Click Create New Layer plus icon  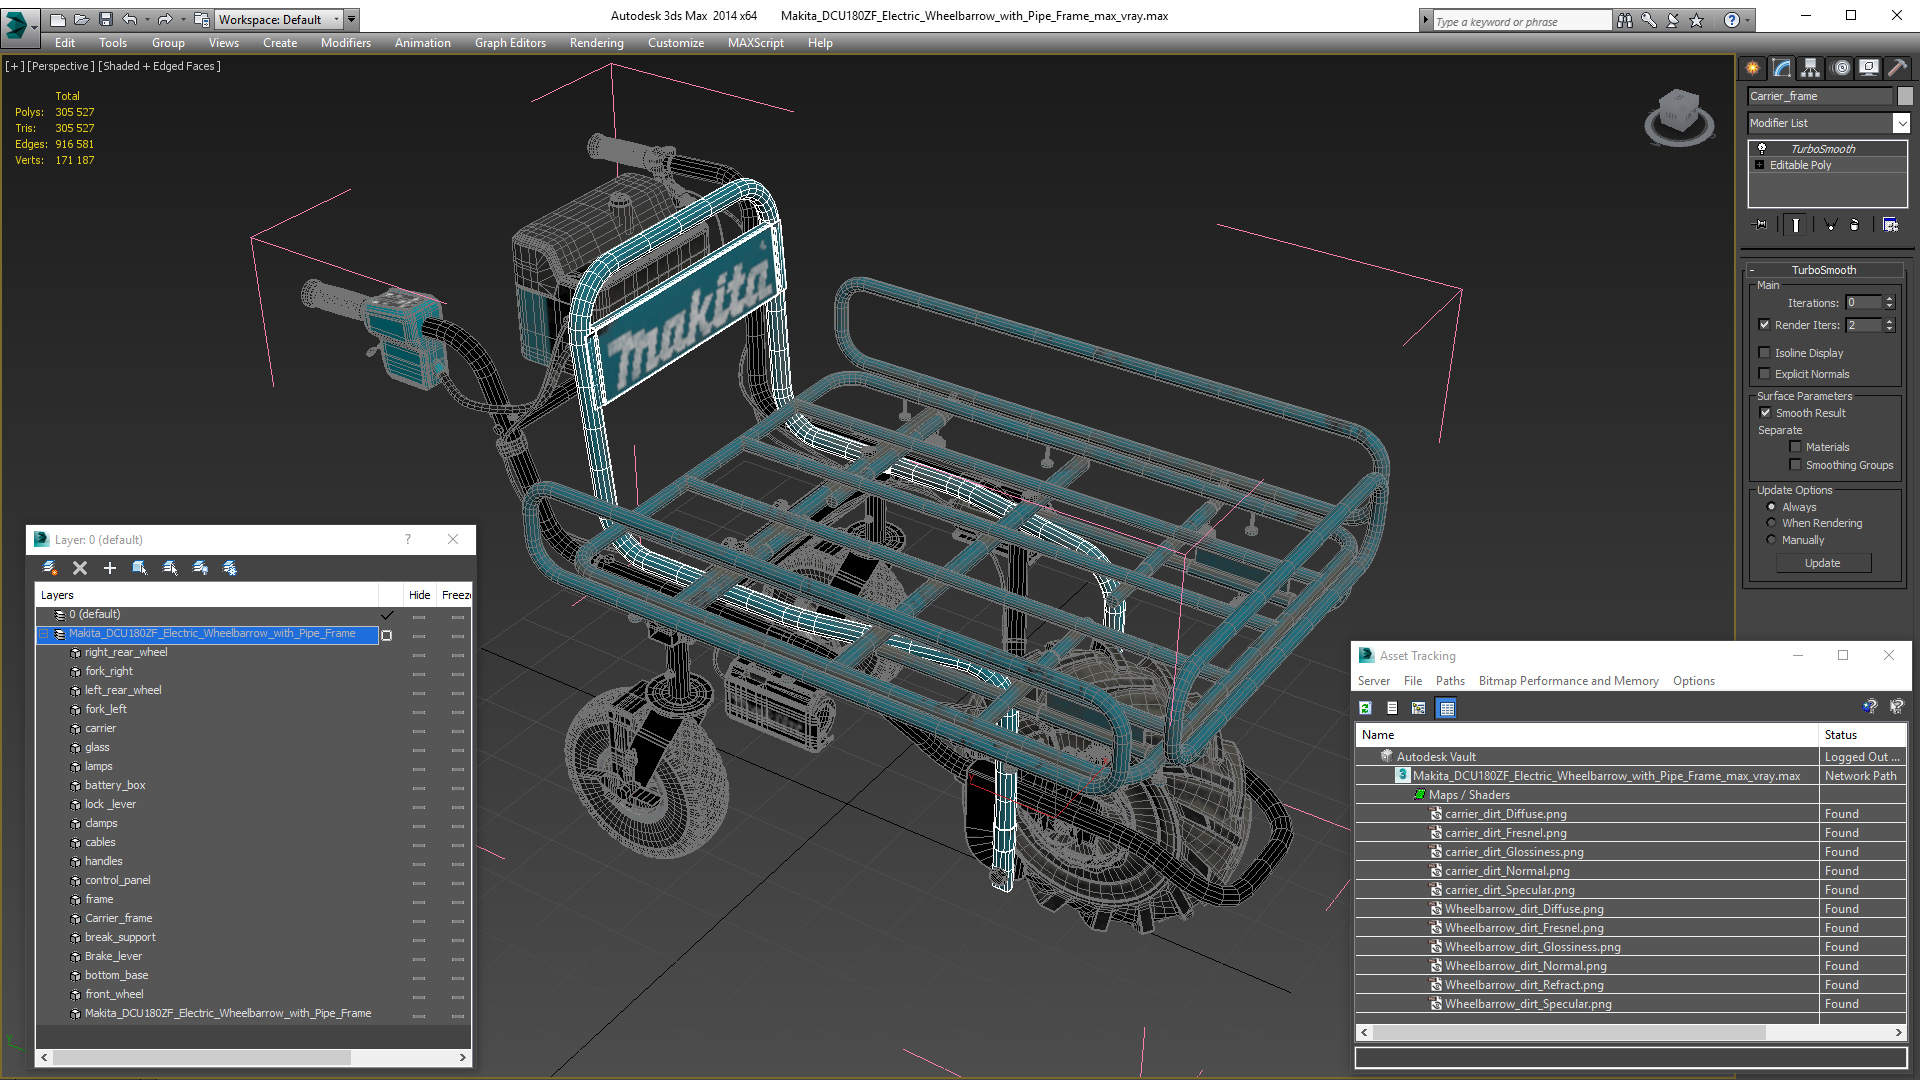click(x=110, y=568)
